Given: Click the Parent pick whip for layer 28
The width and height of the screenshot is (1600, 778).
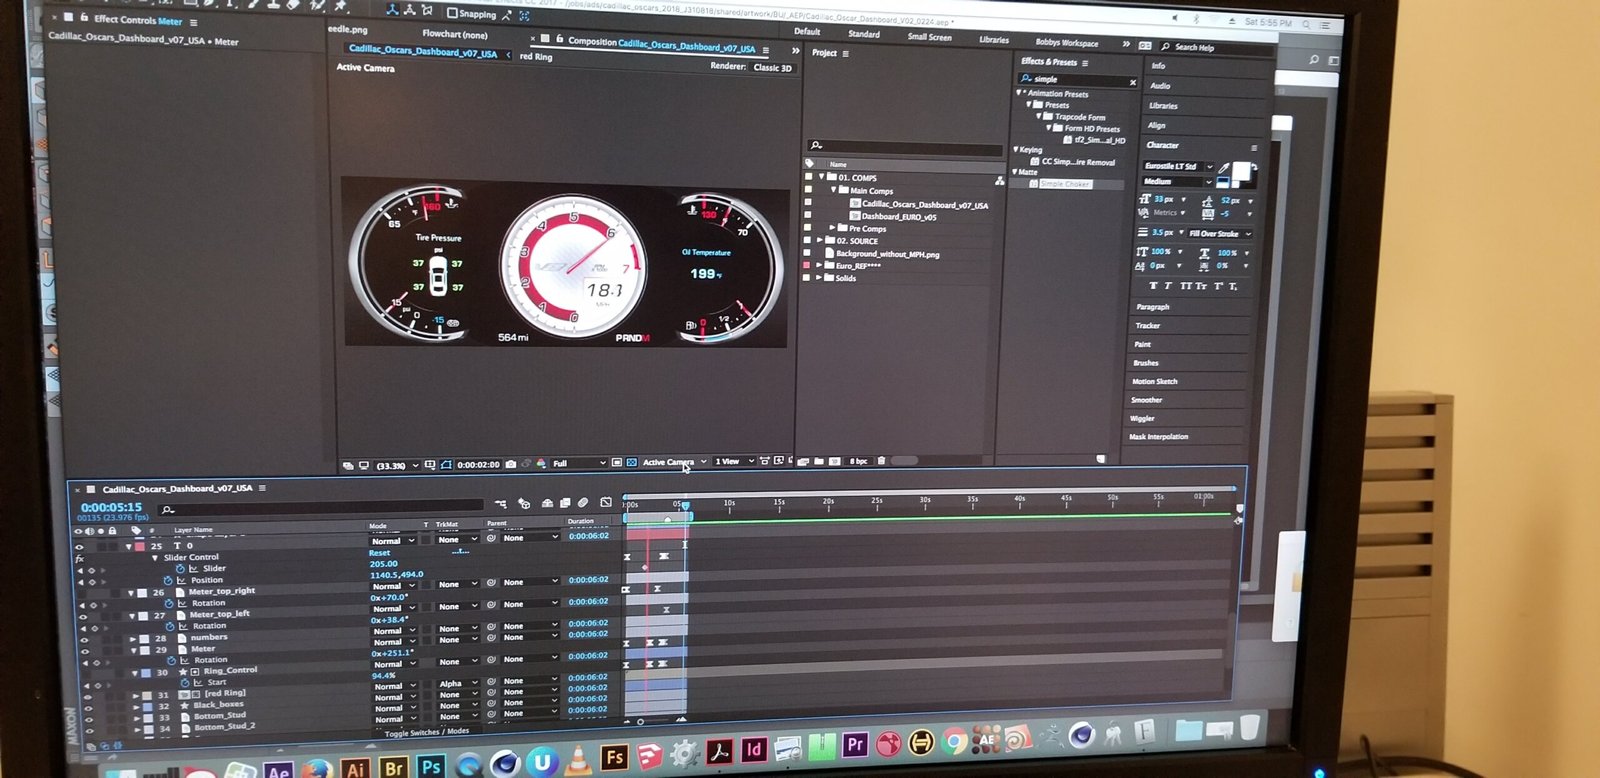Looking at the screenshot, I should 491,638.
